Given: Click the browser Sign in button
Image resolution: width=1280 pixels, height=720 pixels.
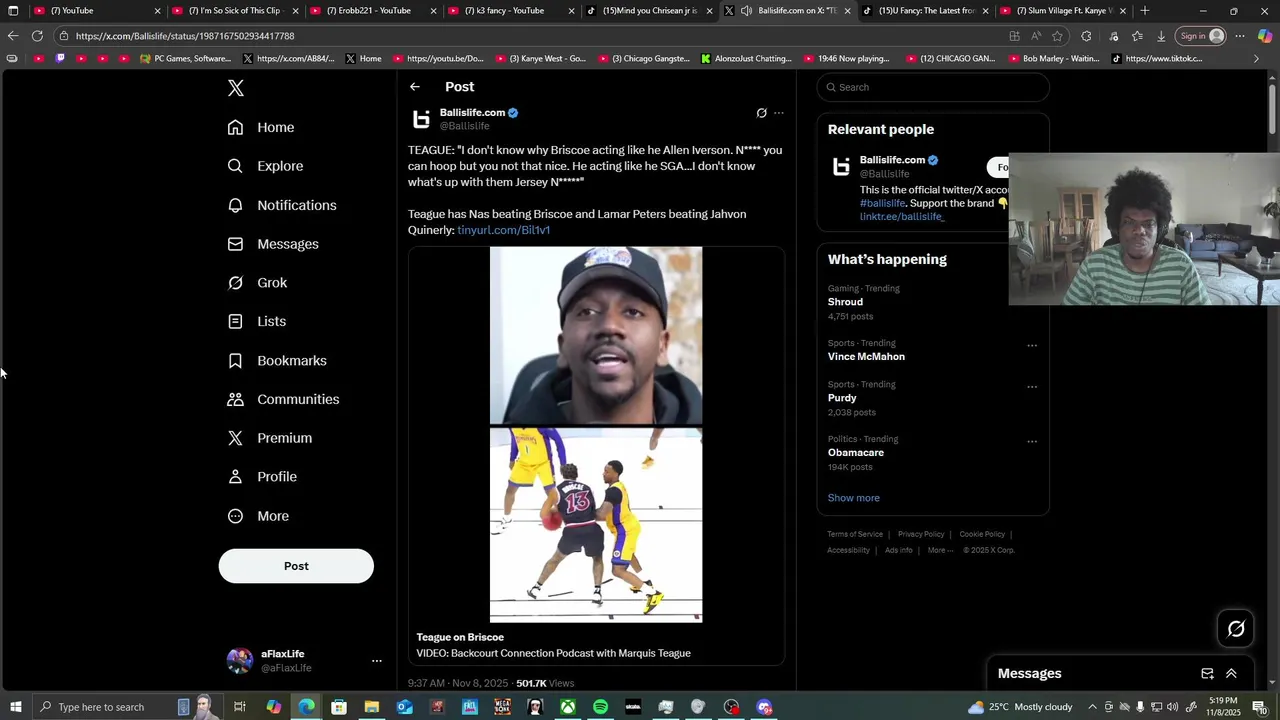Looking at the screenshot, I should click(1201, 36).
